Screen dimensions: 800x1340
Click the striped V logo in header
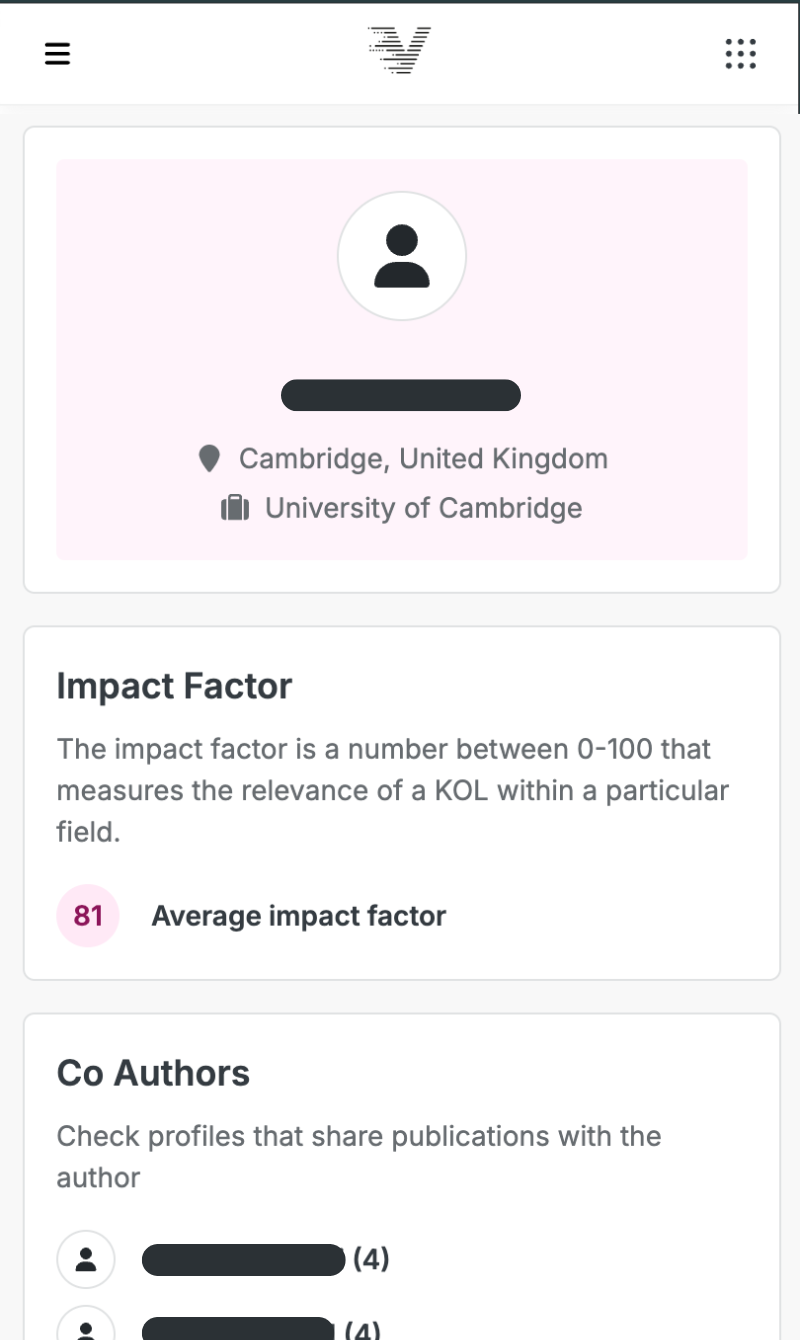(x=400, y=50)
